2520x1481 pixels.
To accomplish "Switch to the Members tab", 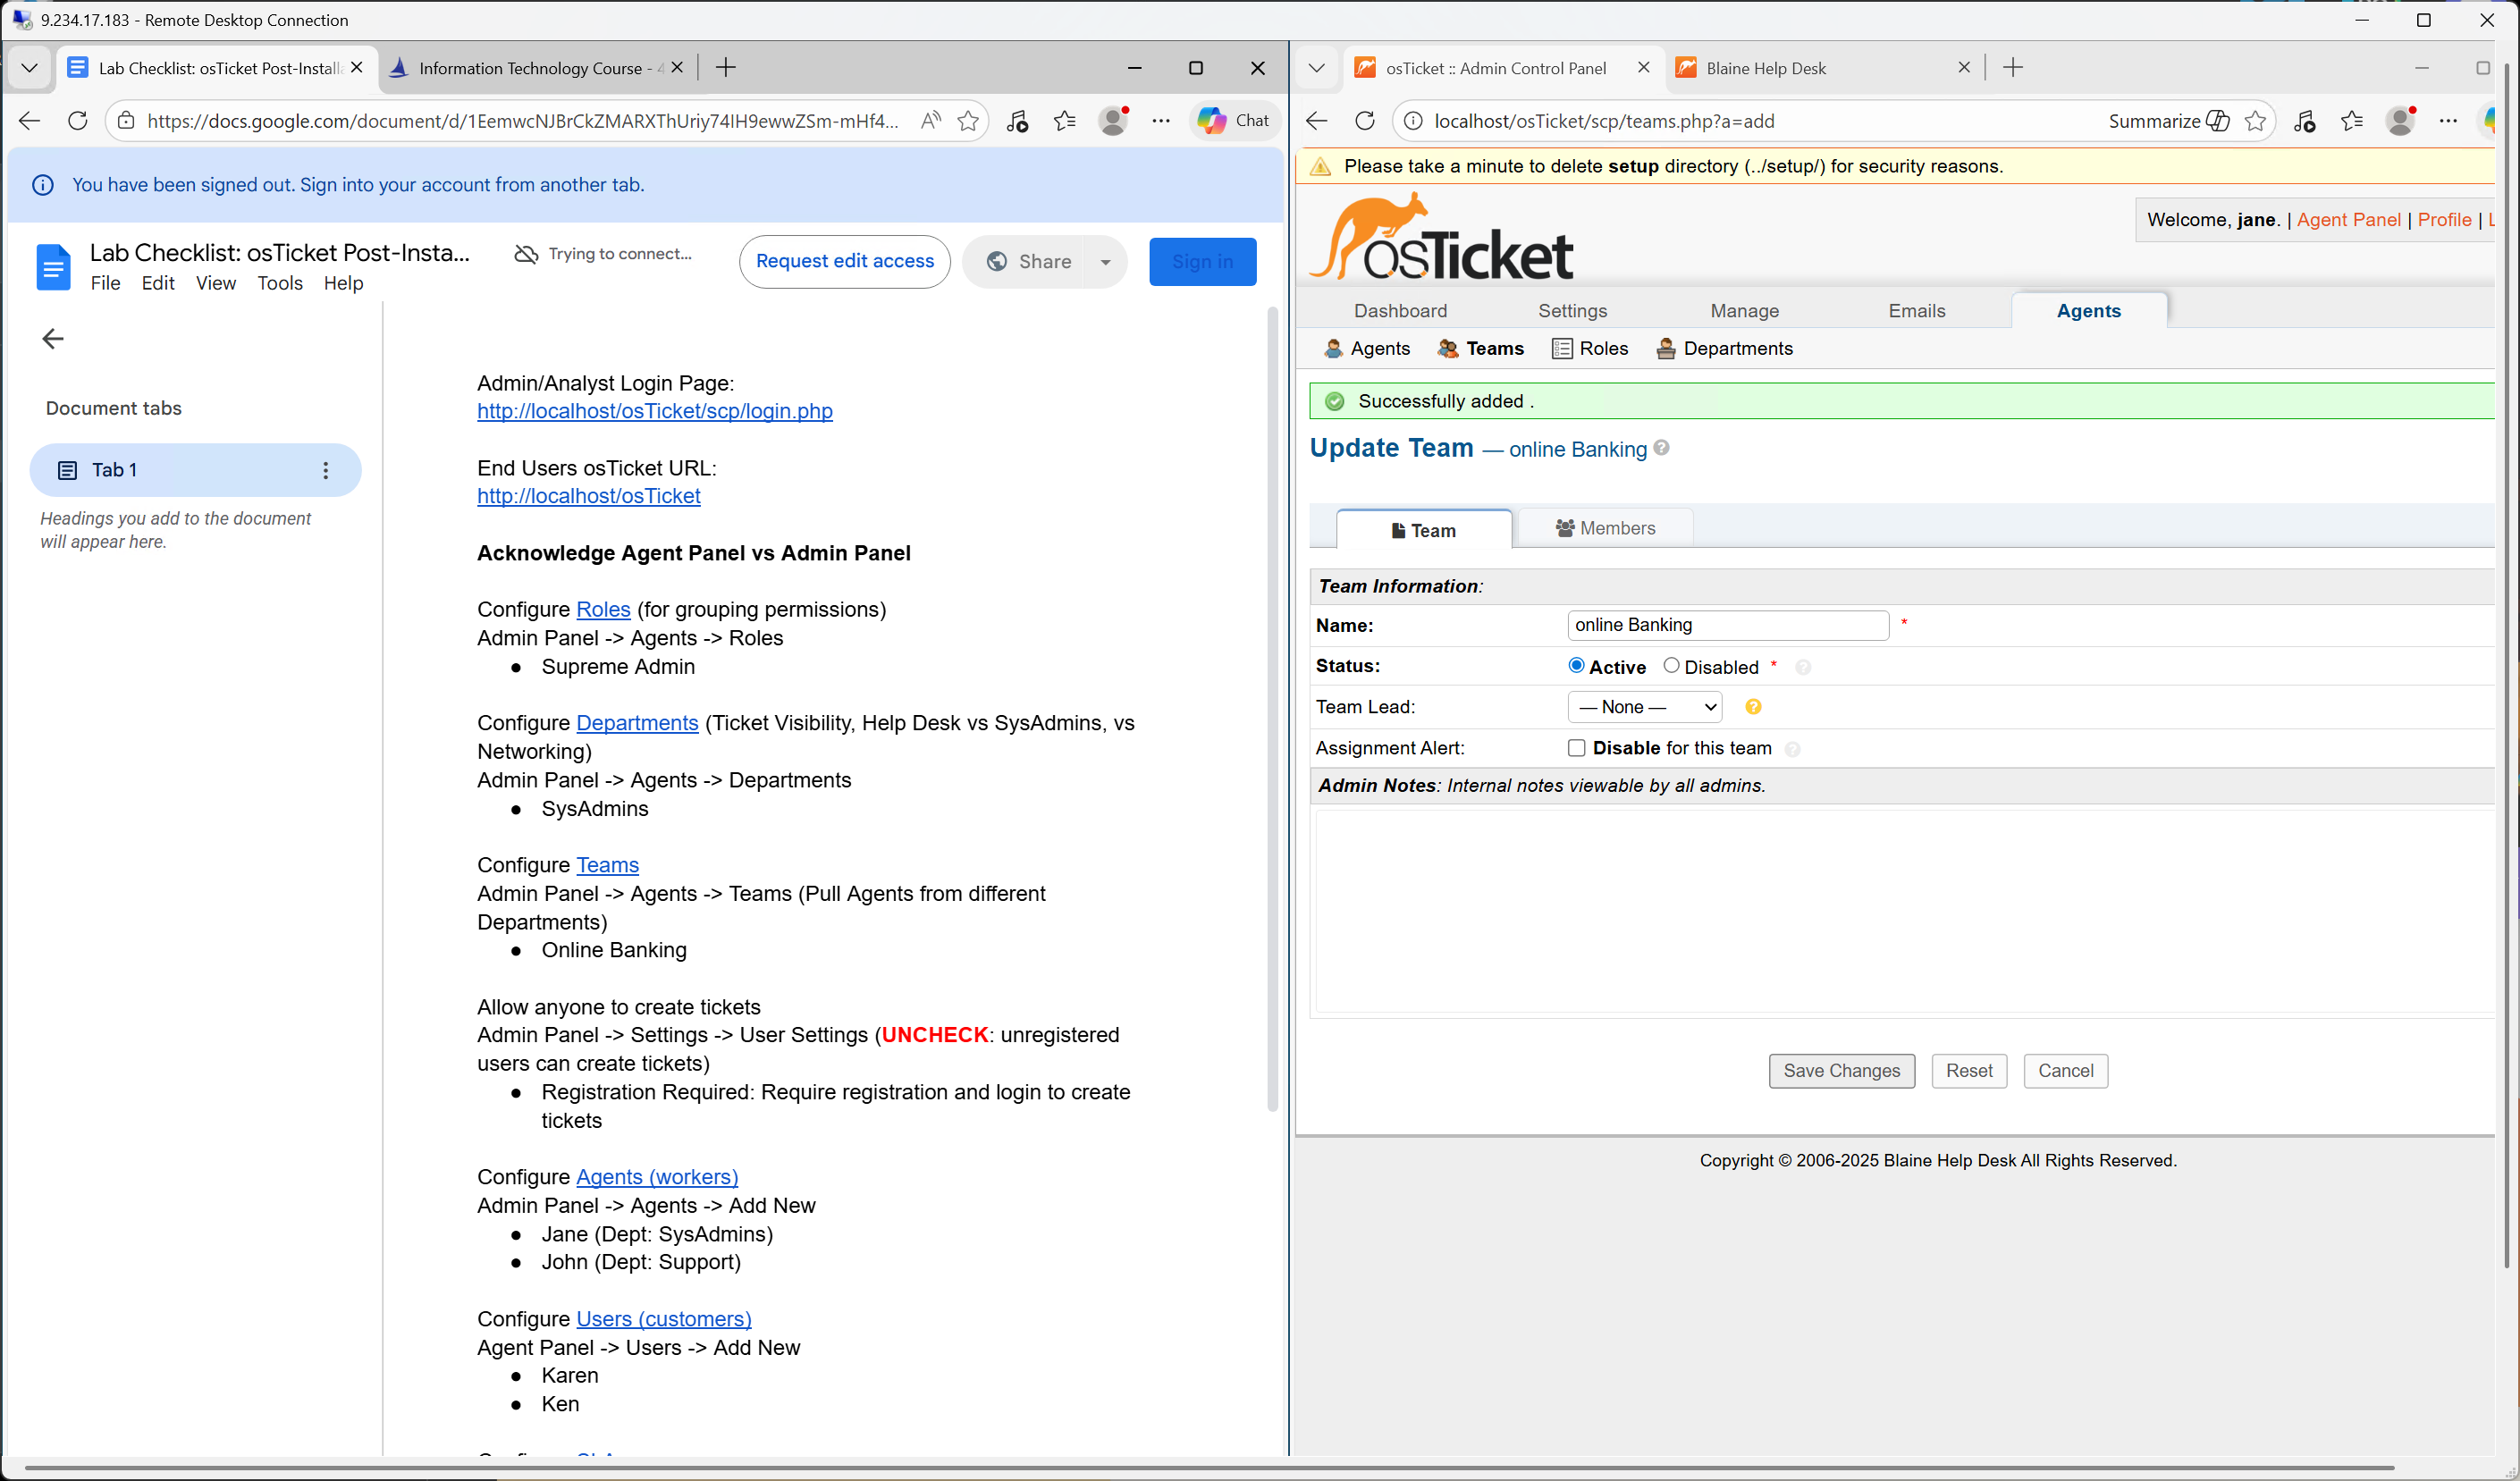I will pos(1605,528).
